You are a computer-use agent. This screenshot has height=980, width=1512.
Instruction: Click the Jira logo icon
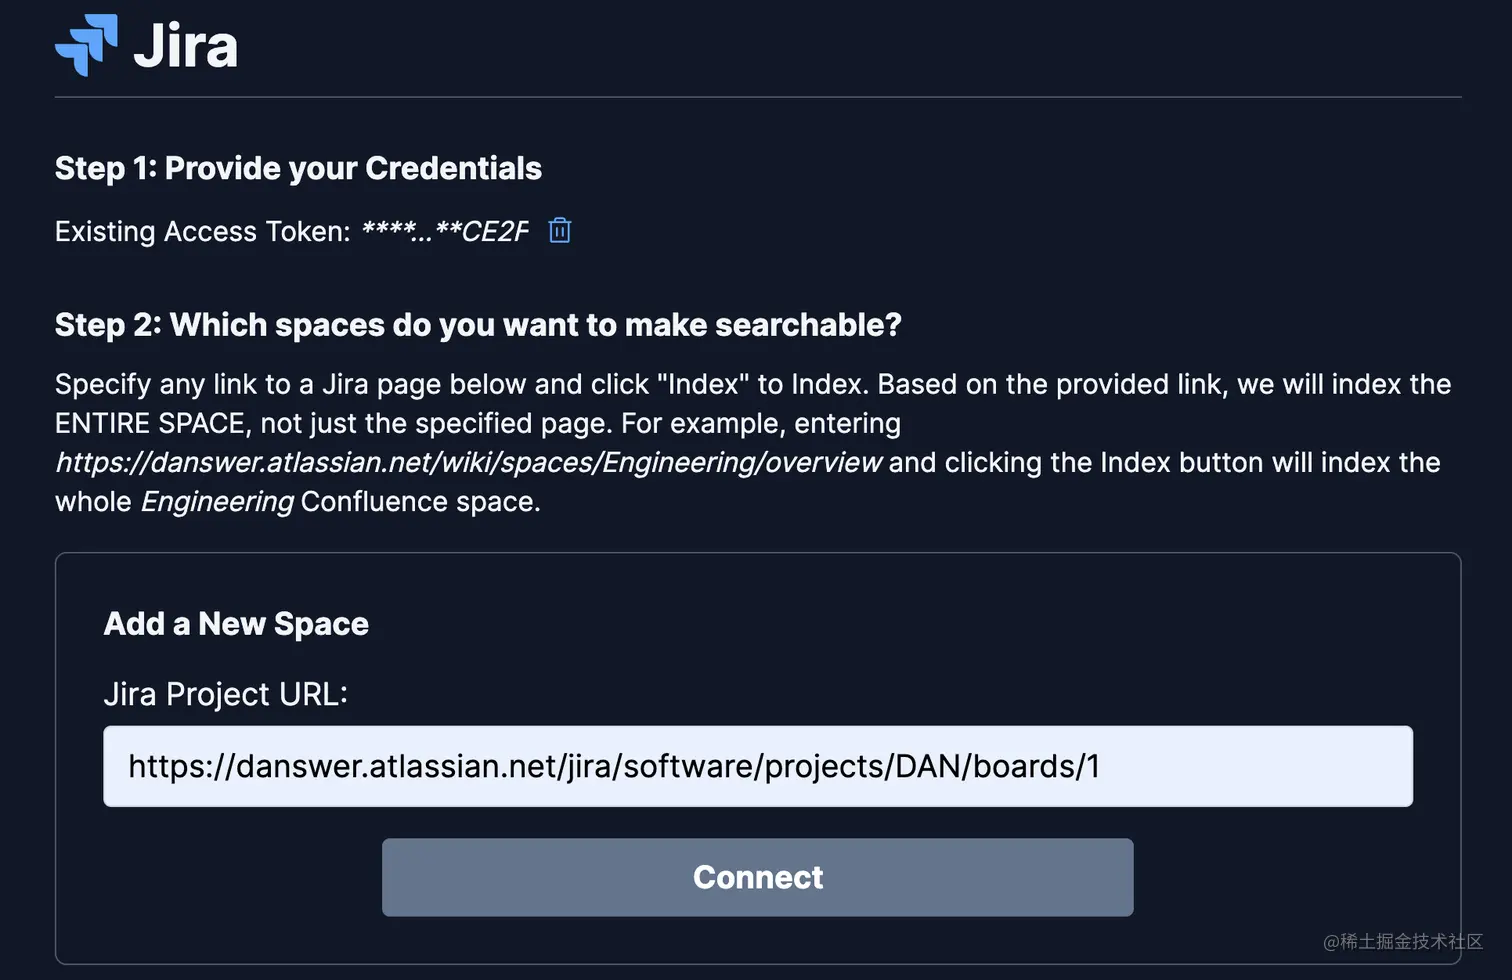(x=86, y=46)
